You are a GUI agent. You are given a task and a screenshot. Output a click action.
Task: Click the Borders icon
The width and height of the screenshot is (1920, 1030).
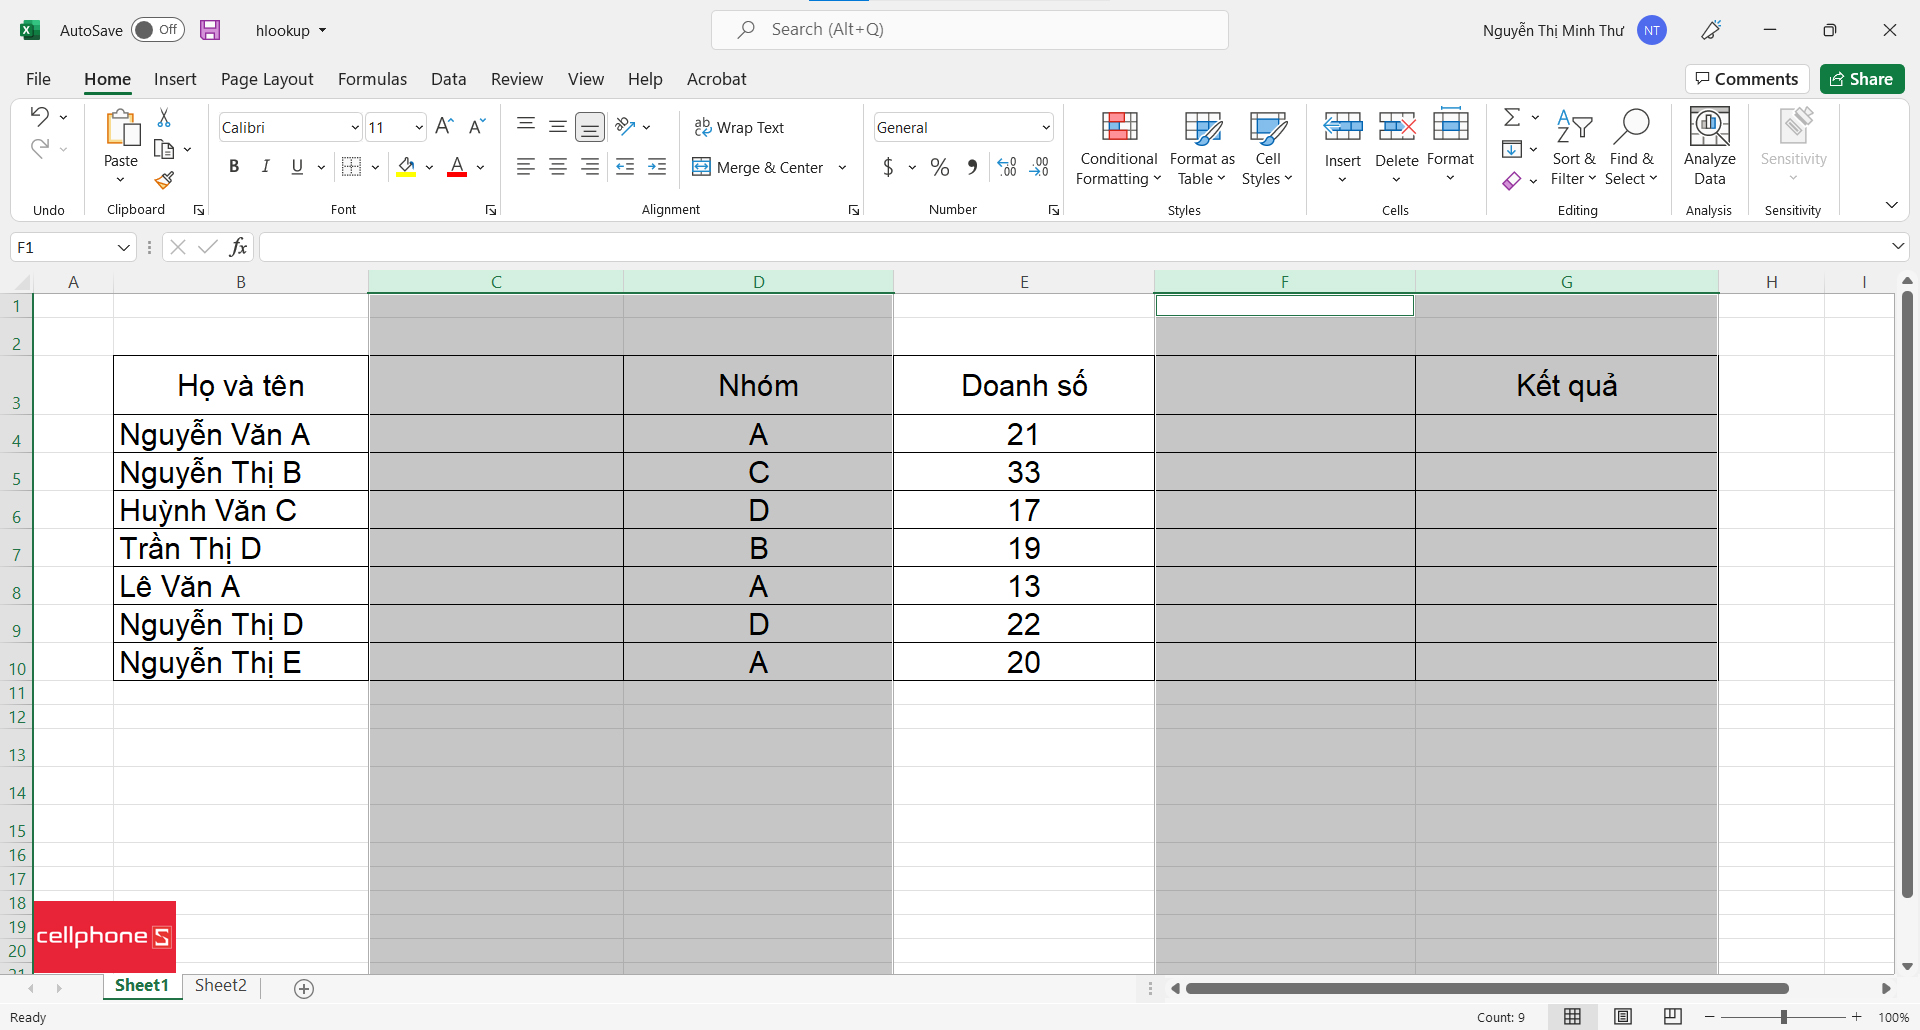click(x=351, y=167)
